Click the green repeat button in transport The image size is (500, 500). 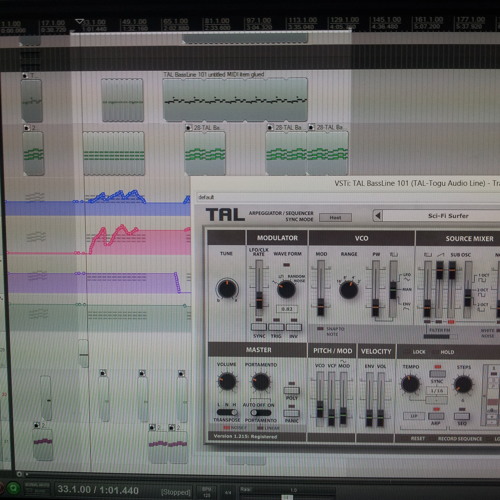pyautogui.click(x=13, y=488)
